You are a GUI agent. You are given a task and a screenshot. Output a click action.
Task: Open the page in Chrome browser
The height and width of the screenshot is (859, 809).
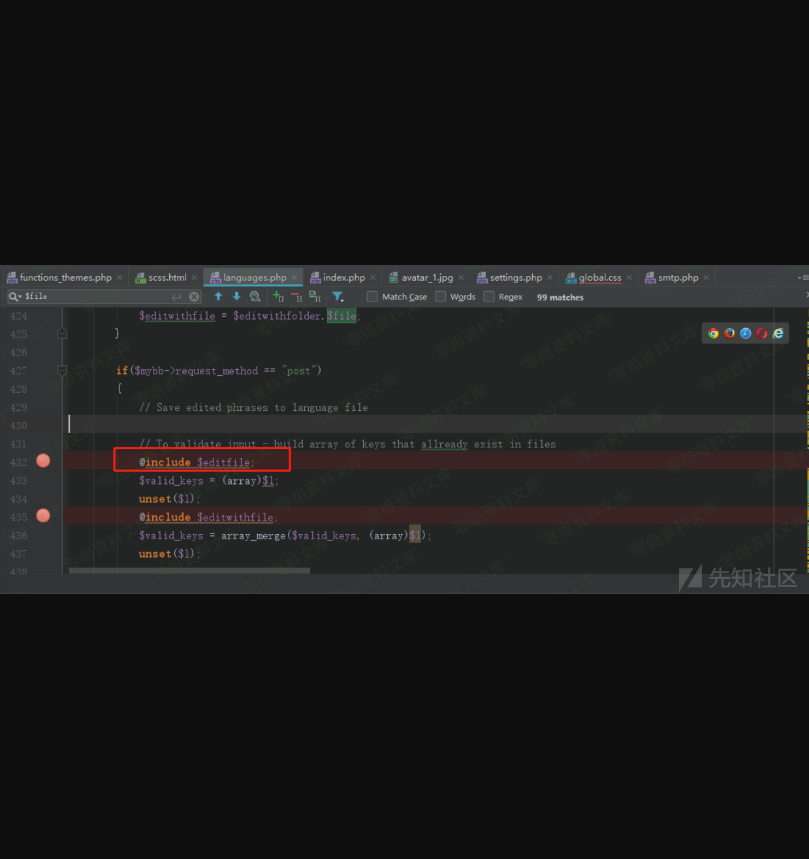pyautogui.click(x=713, y=333)
